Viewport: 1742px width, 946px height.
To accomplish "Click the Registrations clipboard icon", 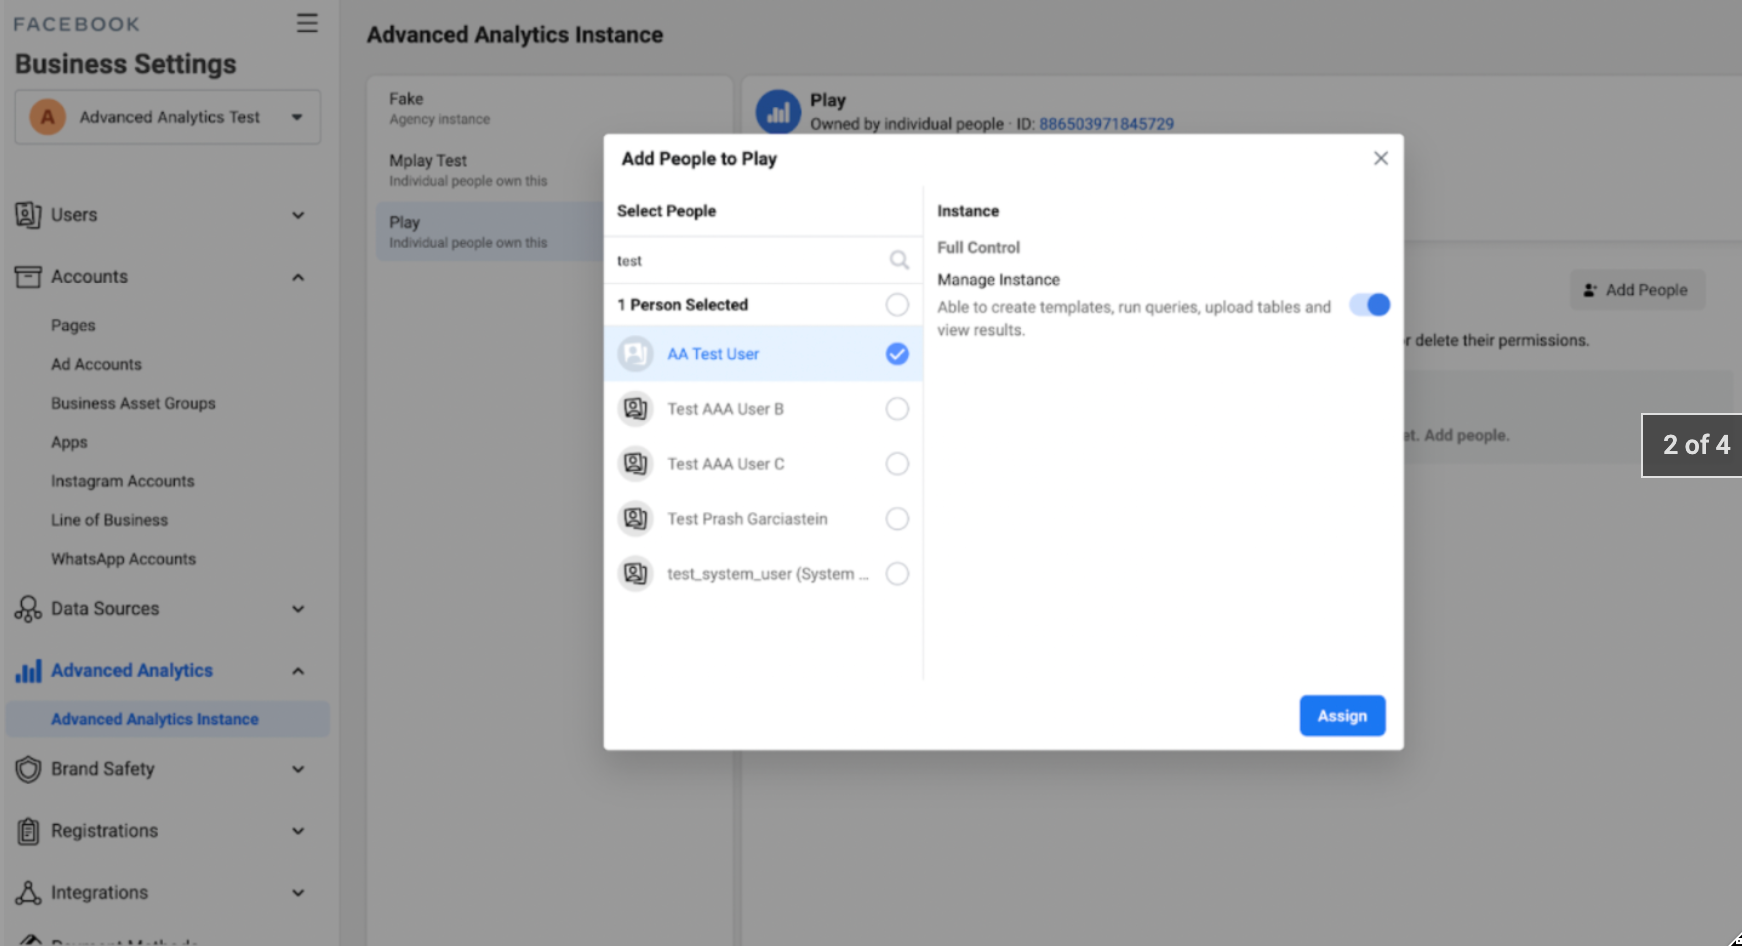I will [x=28, y=831].
